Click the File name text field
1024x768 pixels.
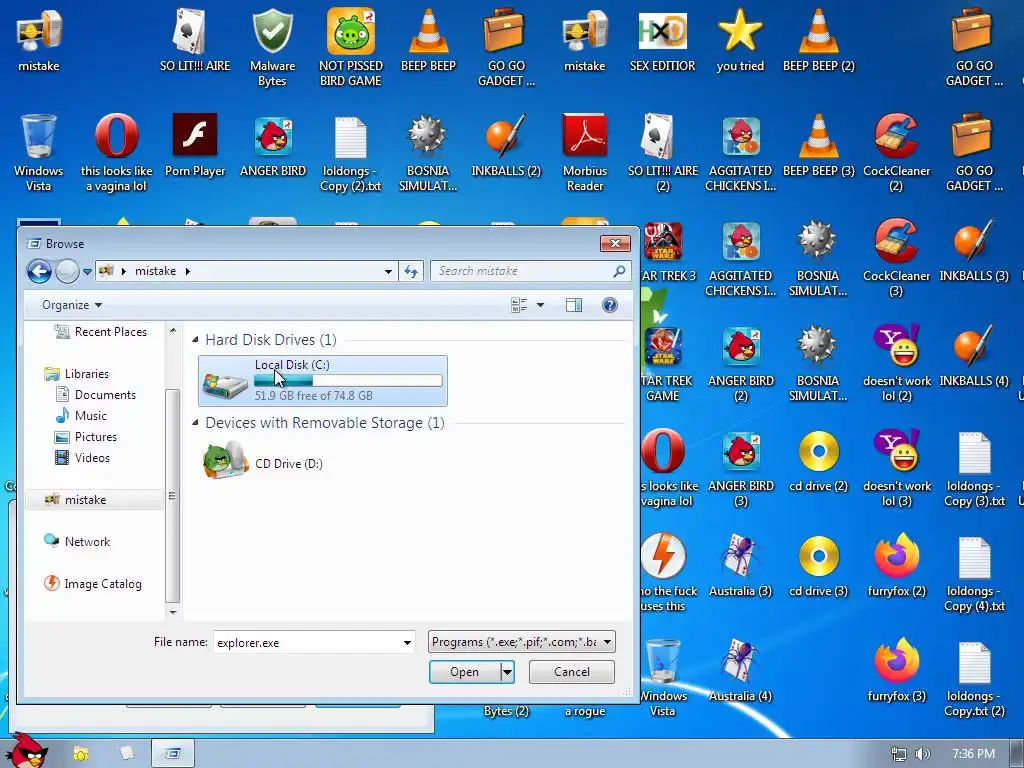click(307, 643)
